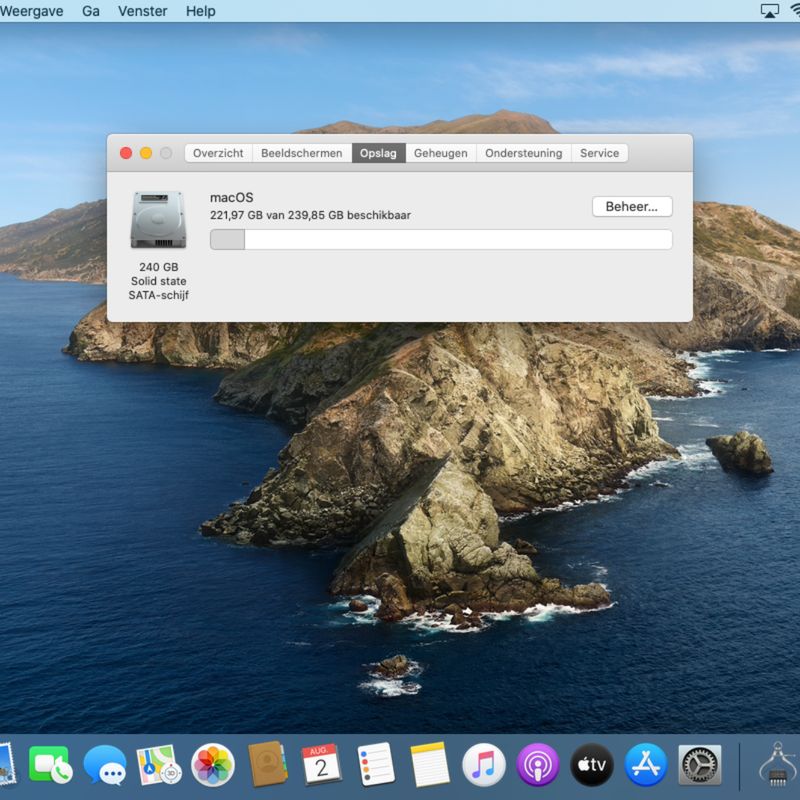Screen dimensions: 800x800
Task: Launch Music from the Dock
Action: click(484, 765)
